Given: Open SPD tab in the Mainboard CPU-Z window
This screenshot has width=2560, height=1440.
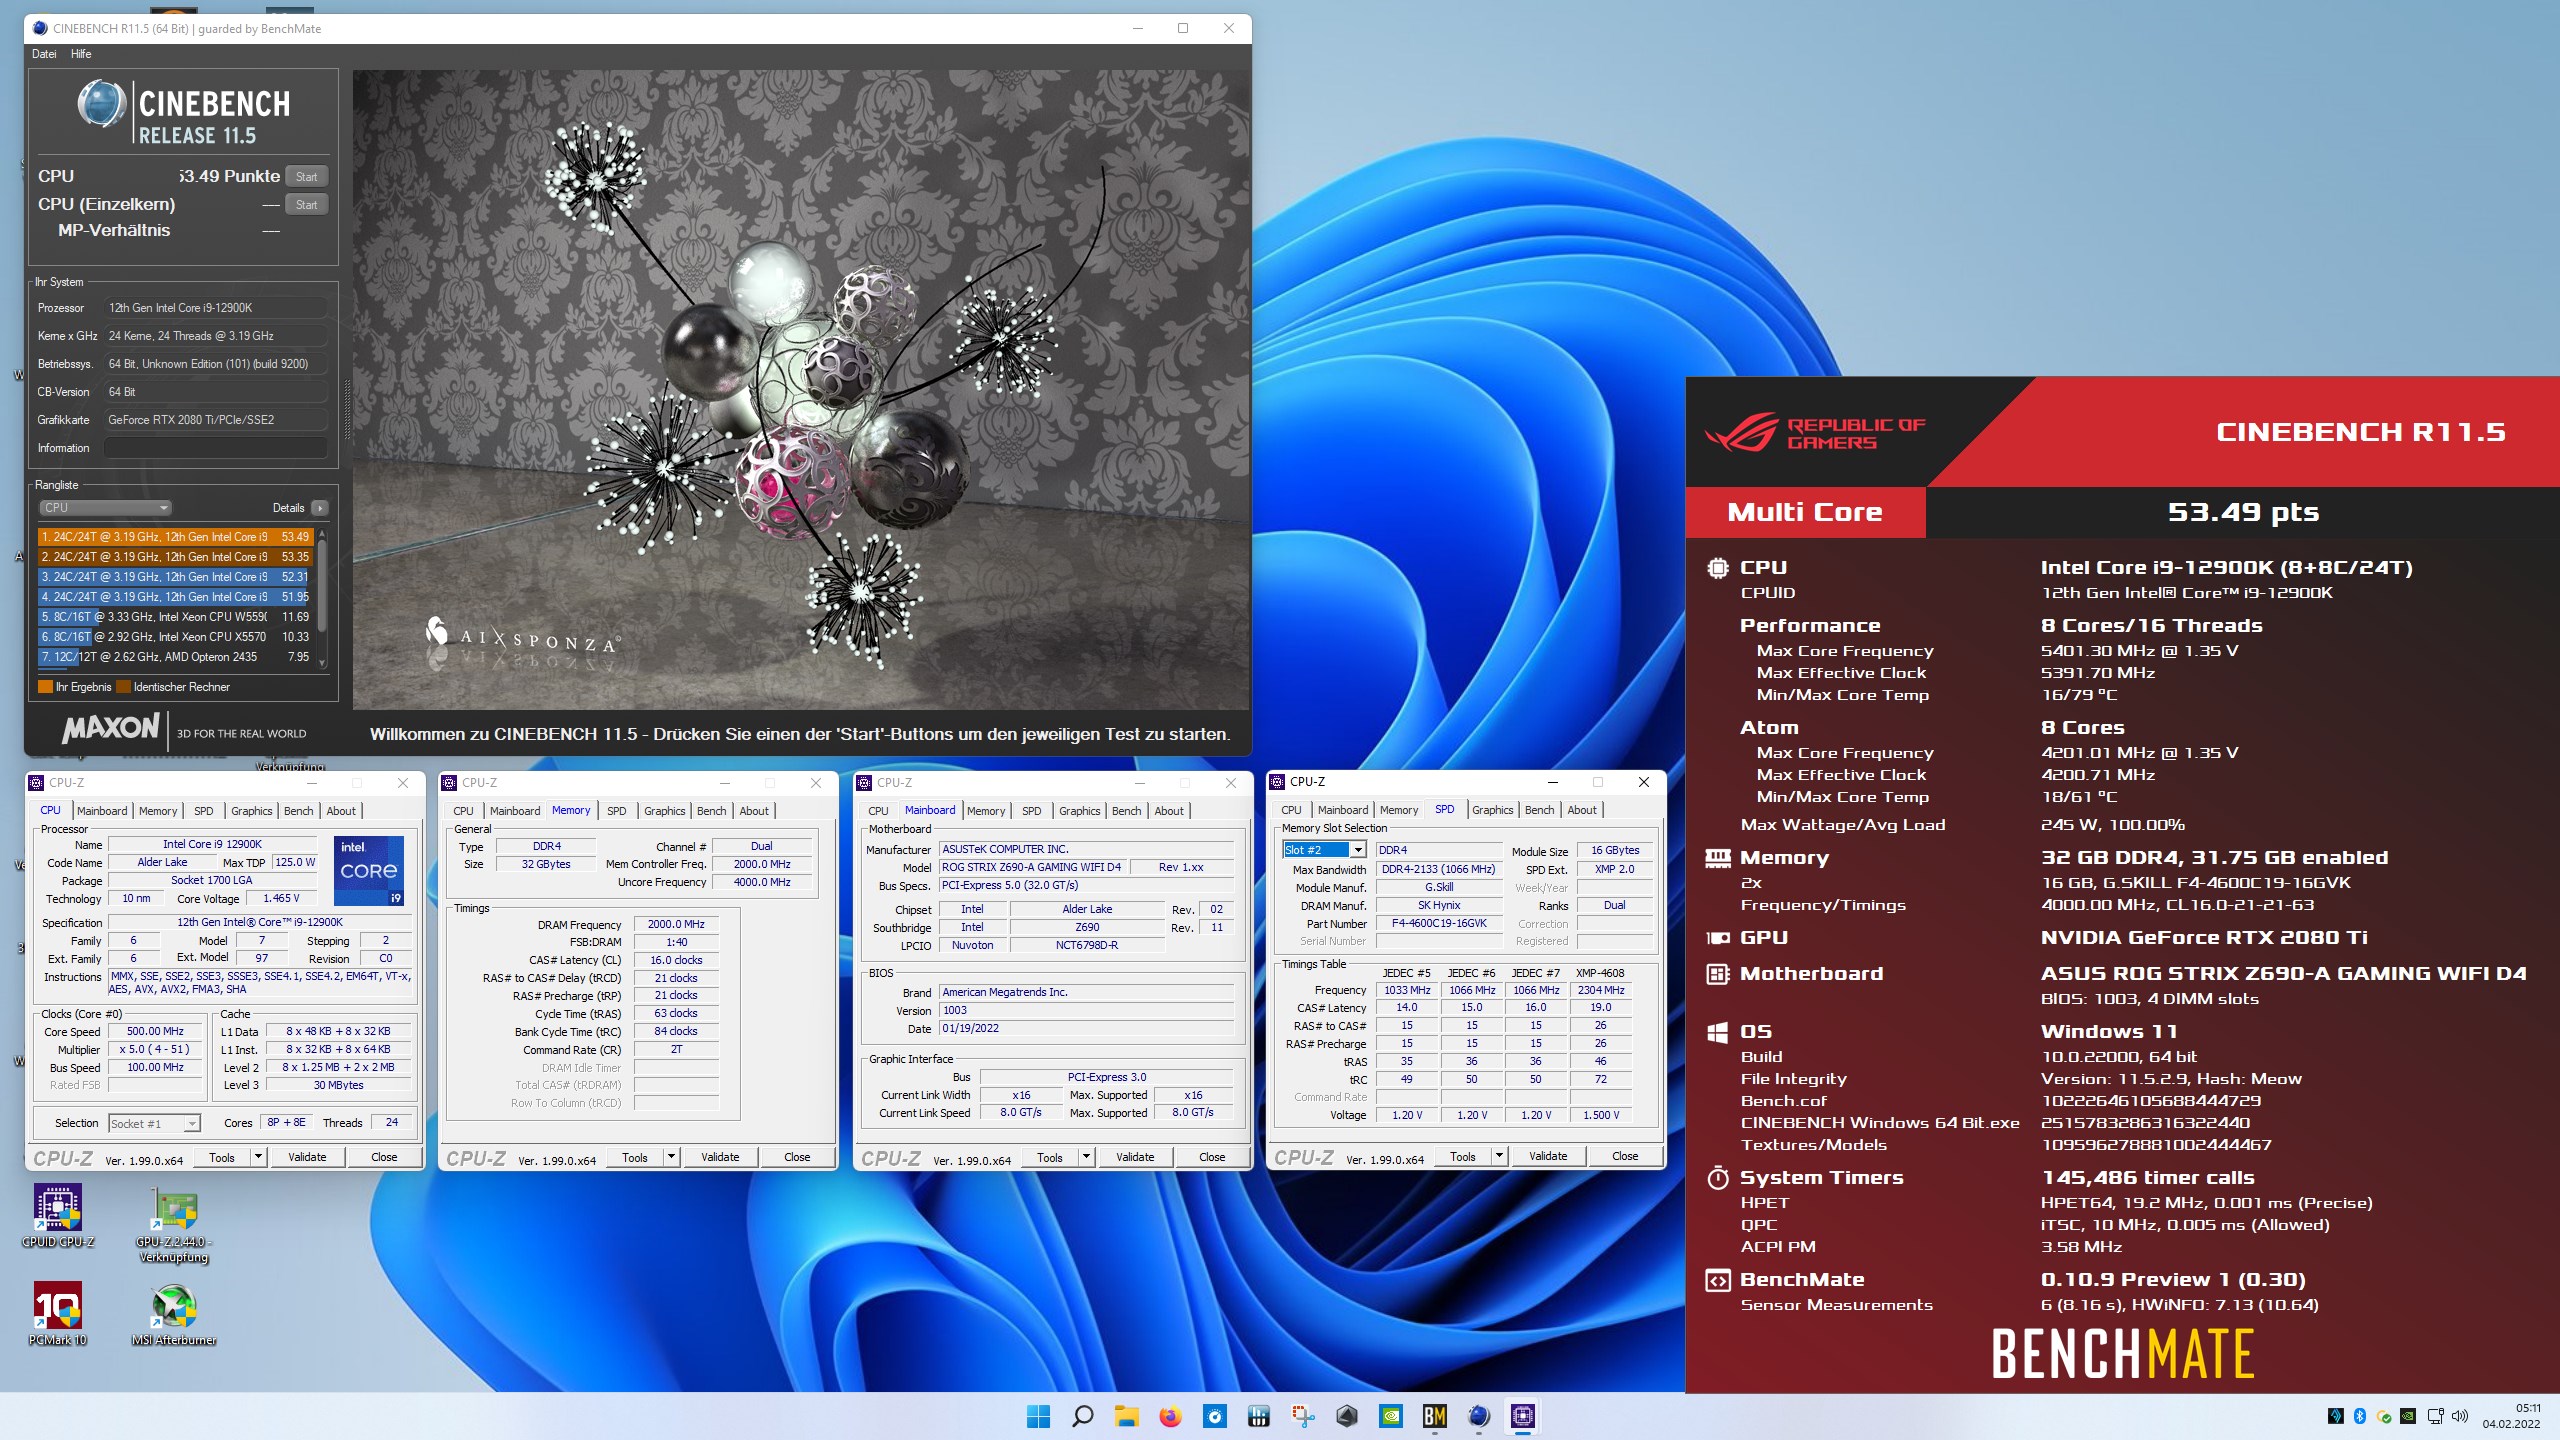Looking at the screenshot, I should pos(1031,811).
